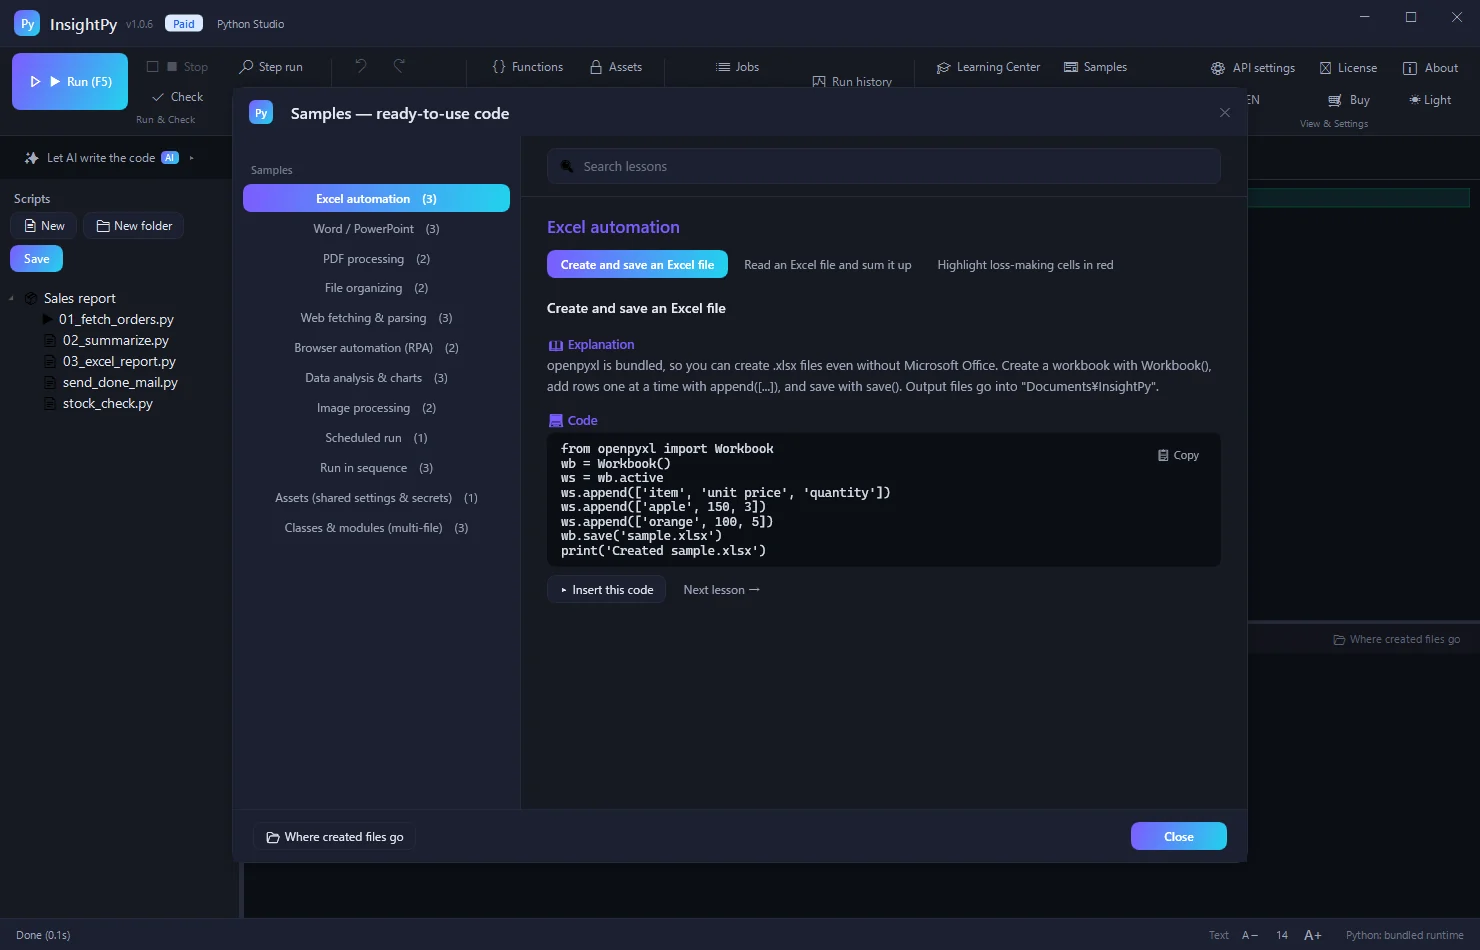
Task: Stop the running script
Action: (178, 67)
